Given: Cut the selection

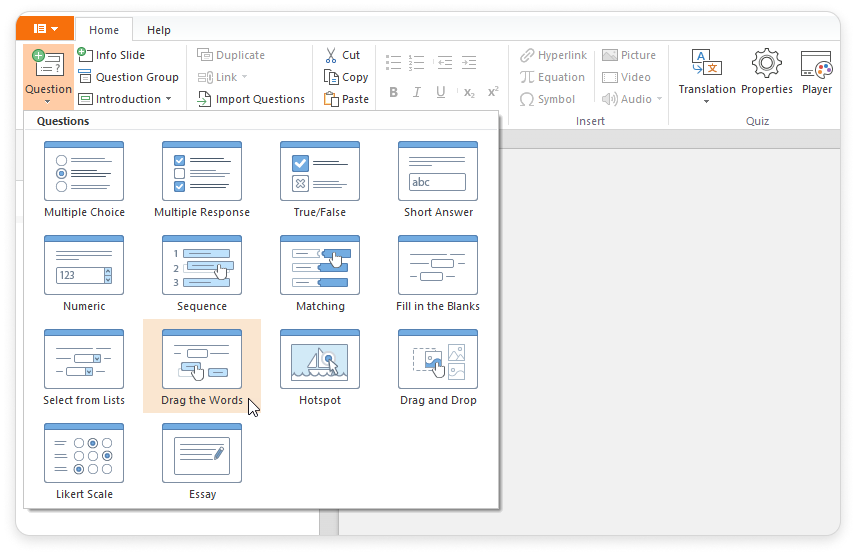Looking at the screenshot, I should point(342,55).
